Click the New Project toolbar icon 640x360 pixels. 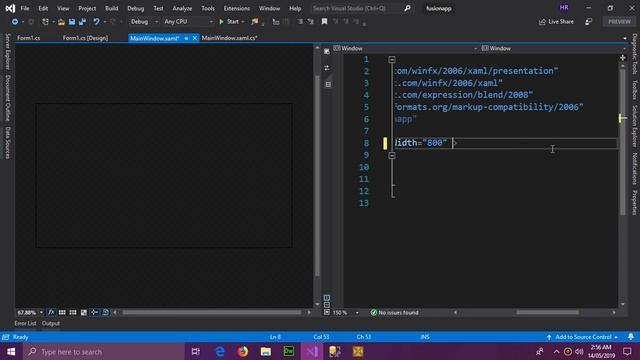coord(45,22)
